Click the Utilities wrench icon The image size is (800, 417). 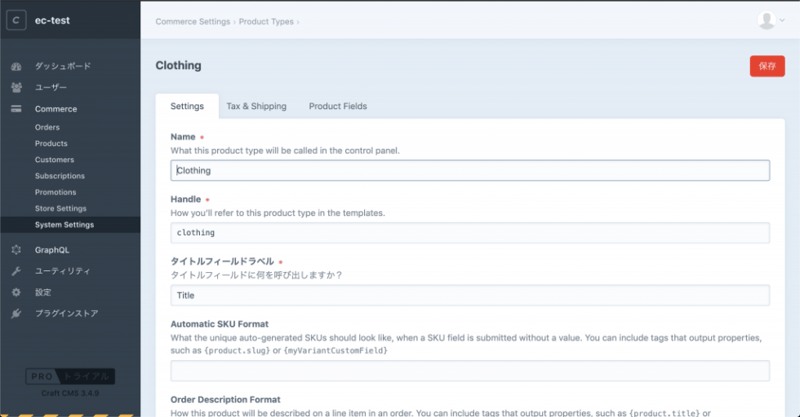pos(16,271)
